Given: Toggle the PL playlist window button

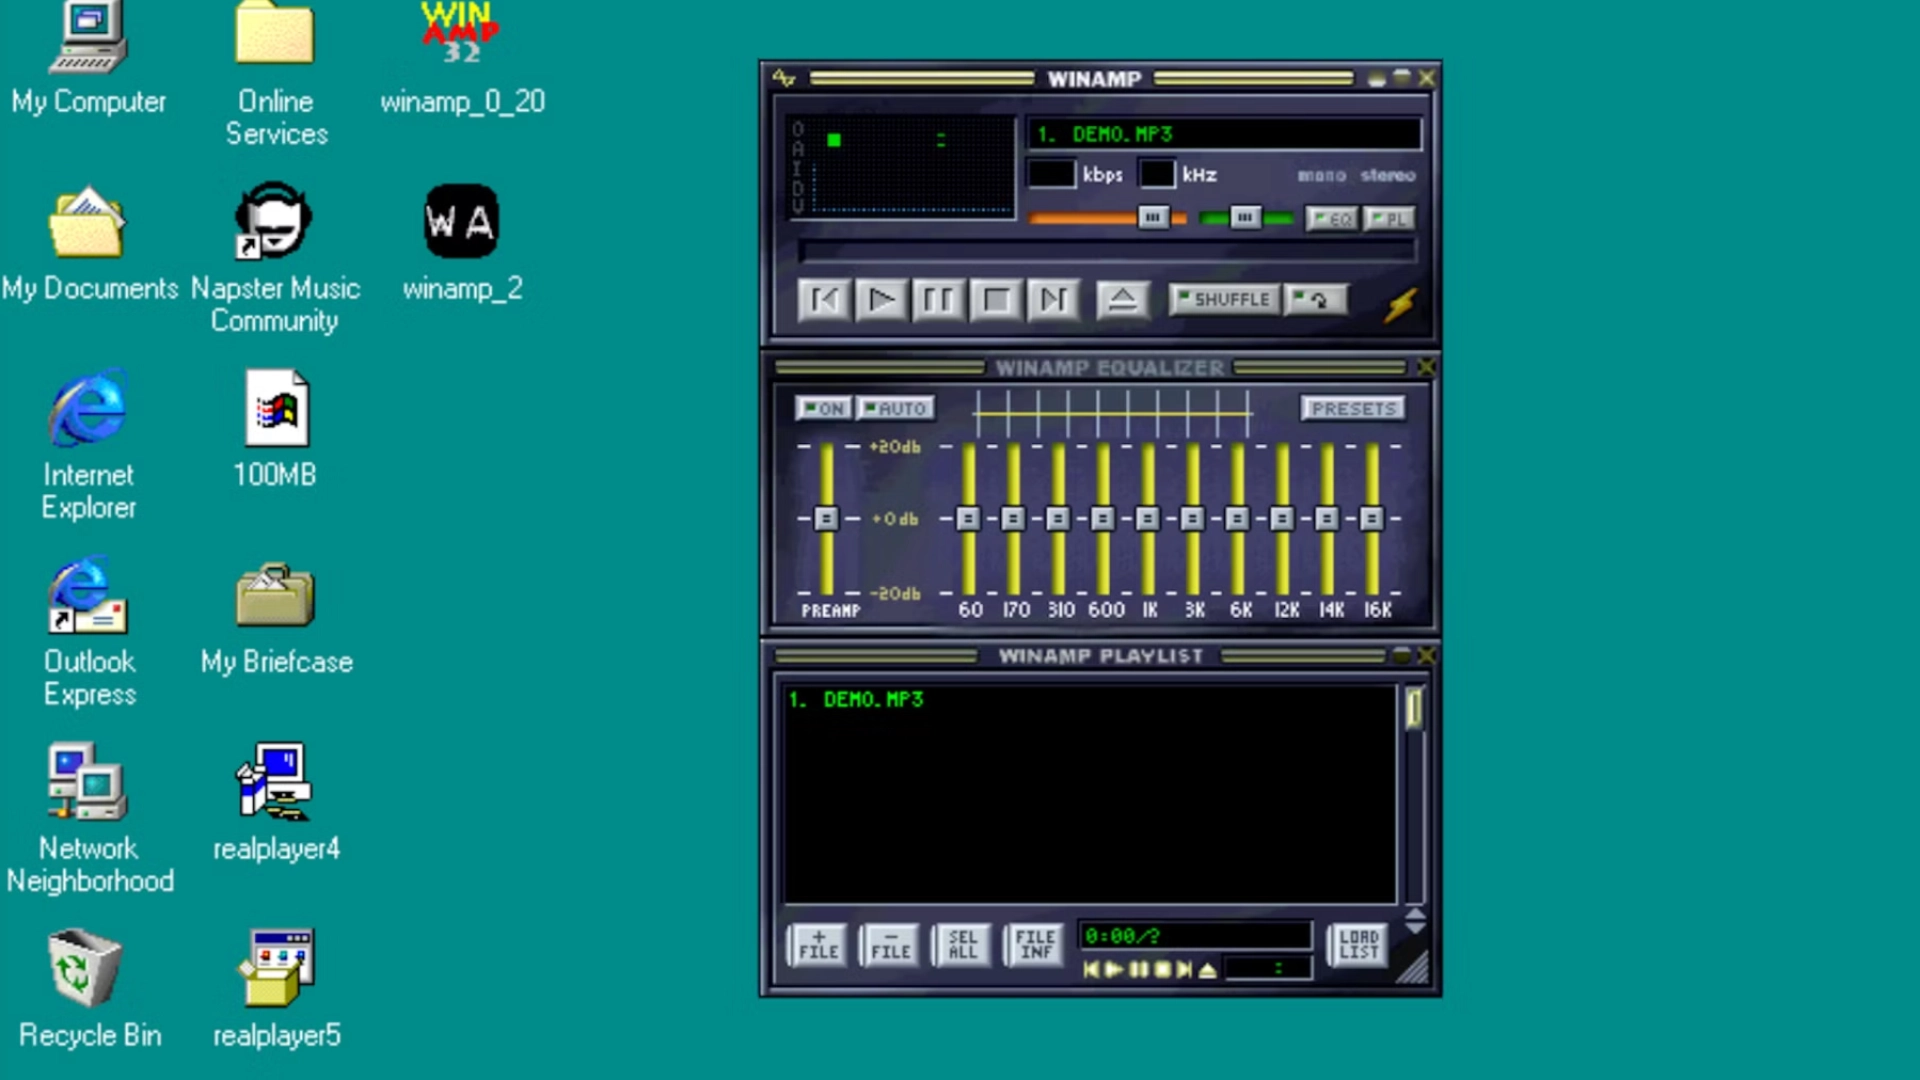Looking at the screenshot, I should click(x=1389, y=218).
